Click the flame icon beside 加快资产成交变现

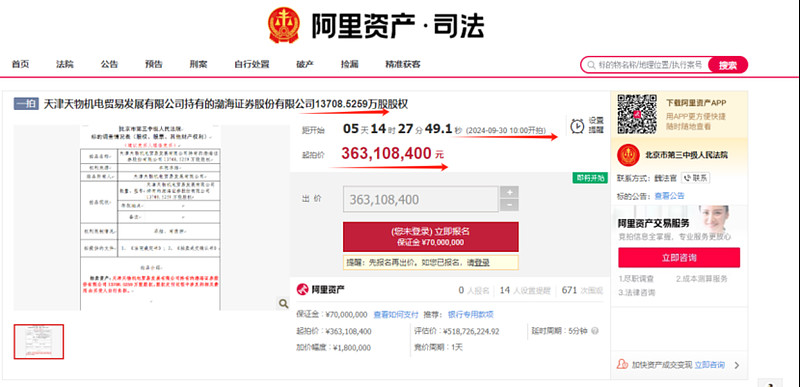click(622, 365)
